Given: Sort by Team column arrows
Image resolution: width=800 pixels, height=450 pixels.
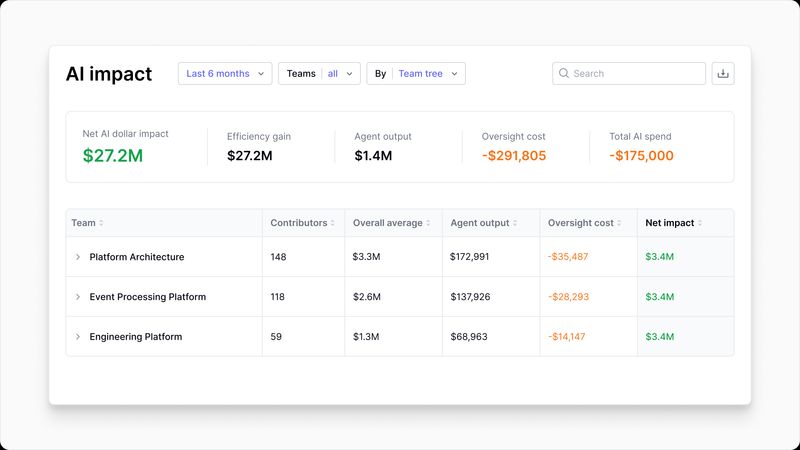Looking at the screenshot, I should [101, 223].
